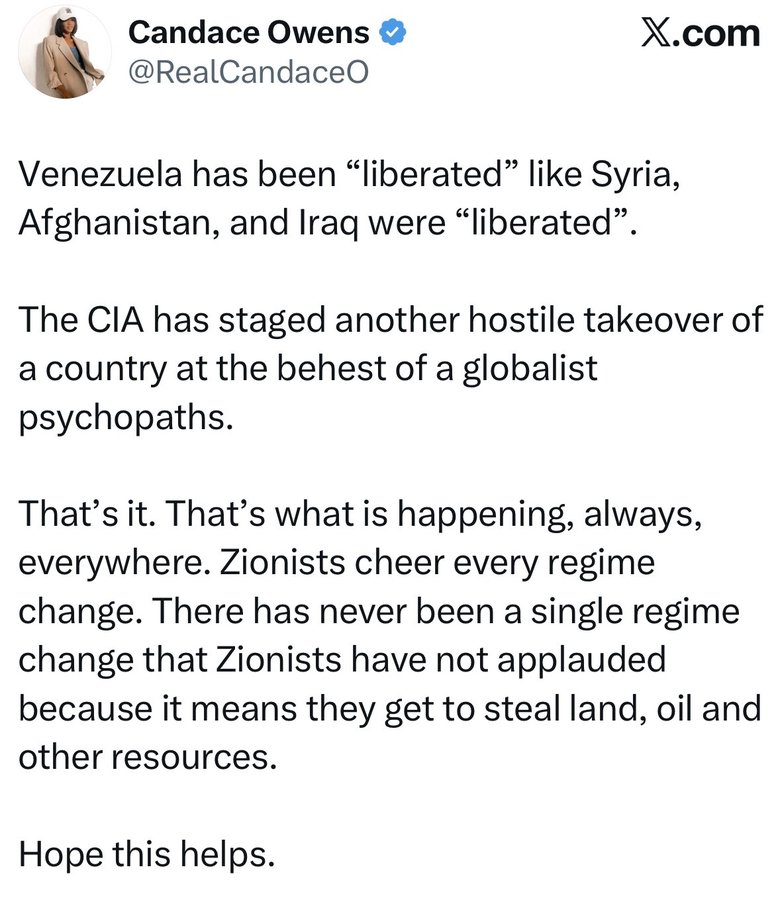Click the phrase "other resources"
Screen dimensions: 780x900
(144, 757)
